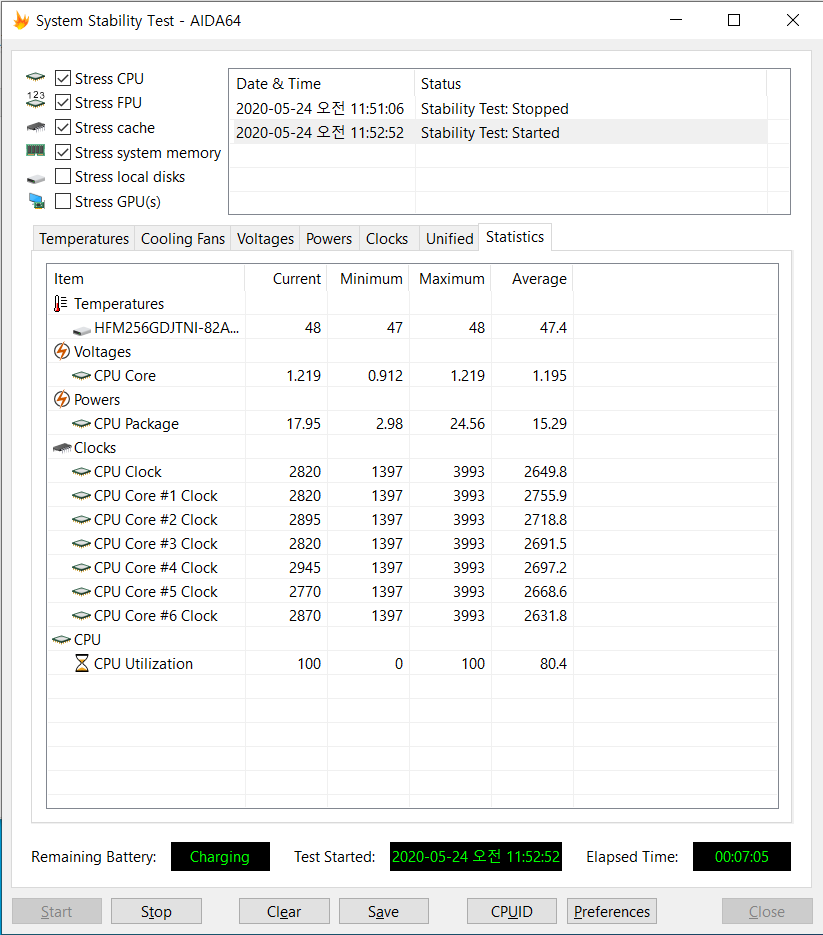Click the Elapsed Time value 00:07:05
The width and height of the screenshot is (823, 935).
[741, 856]
